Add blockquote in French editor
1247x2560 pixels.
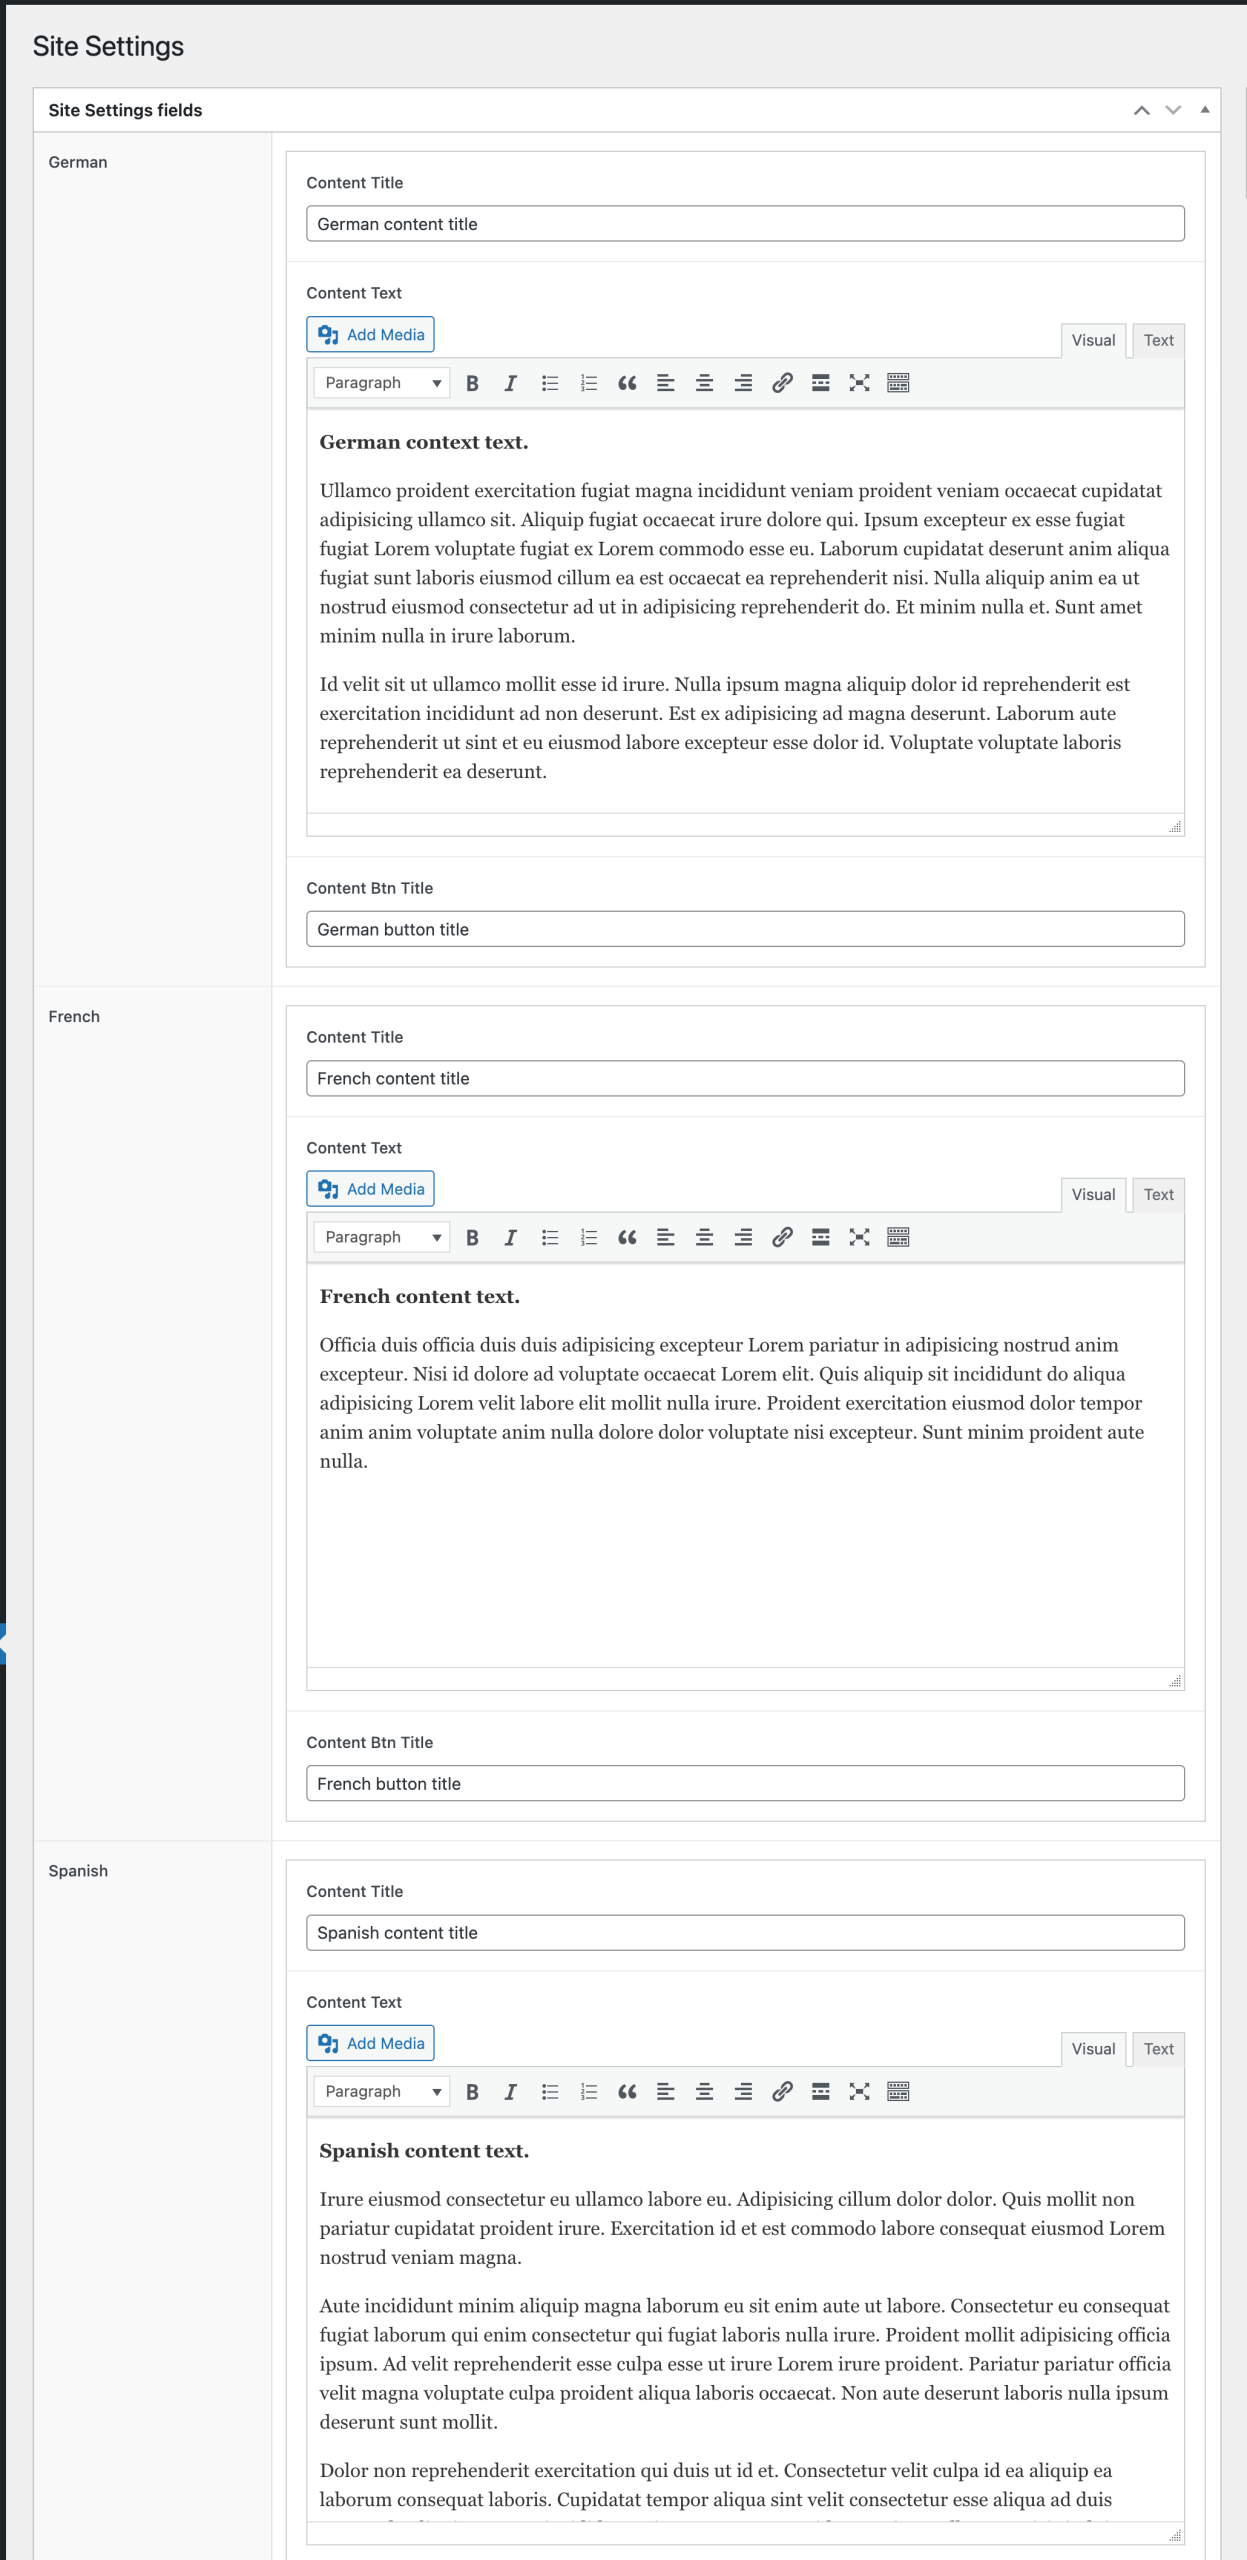click(x=627, y=1237)
